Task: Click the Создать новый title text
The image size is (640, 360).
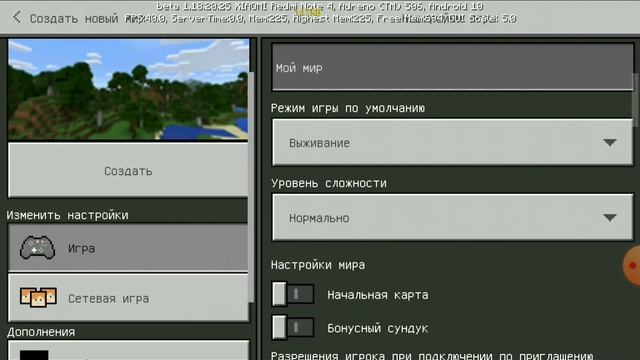Action: click(74, 18)
